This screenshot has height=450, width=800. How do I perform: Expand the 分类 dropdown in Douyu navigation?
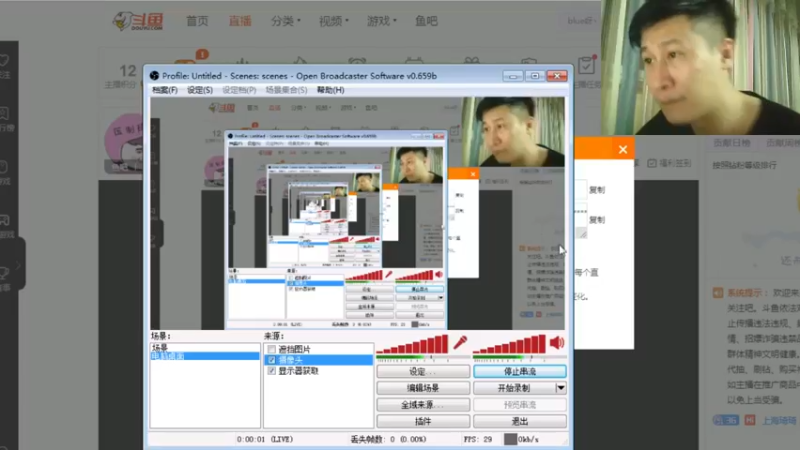pos(286,21)
